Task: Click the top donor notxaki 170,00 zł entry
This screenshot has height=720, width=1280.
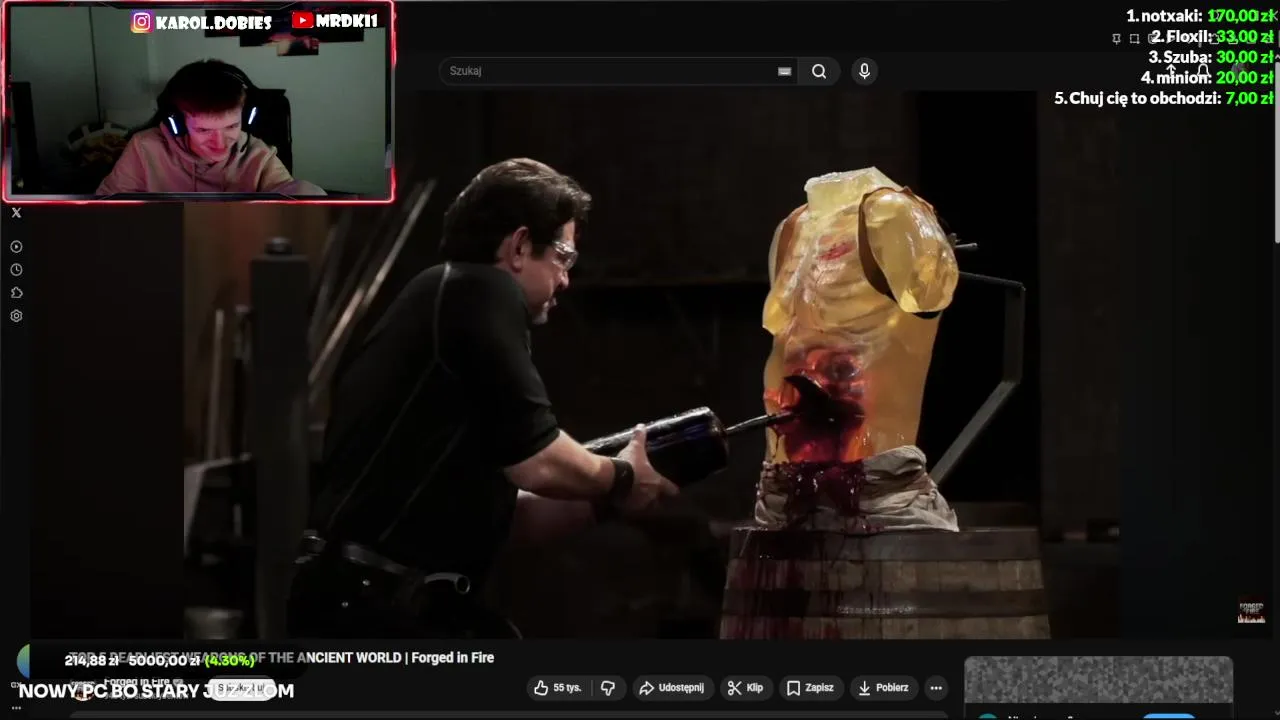Action: [x=1200, y=16]
